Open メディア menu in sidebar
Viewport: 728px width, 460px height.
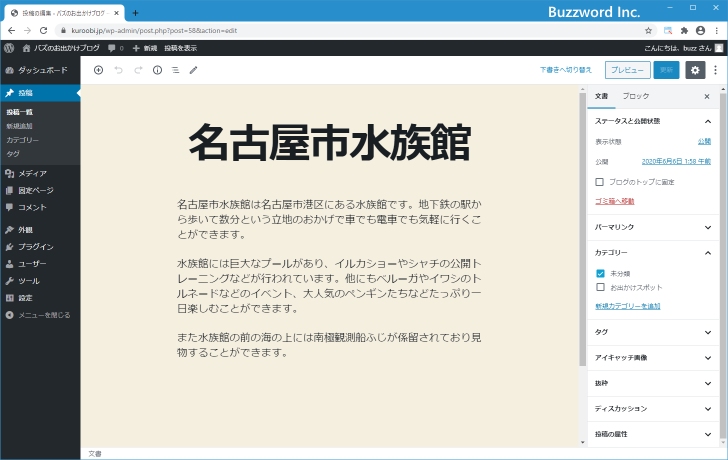pos(40,173)
